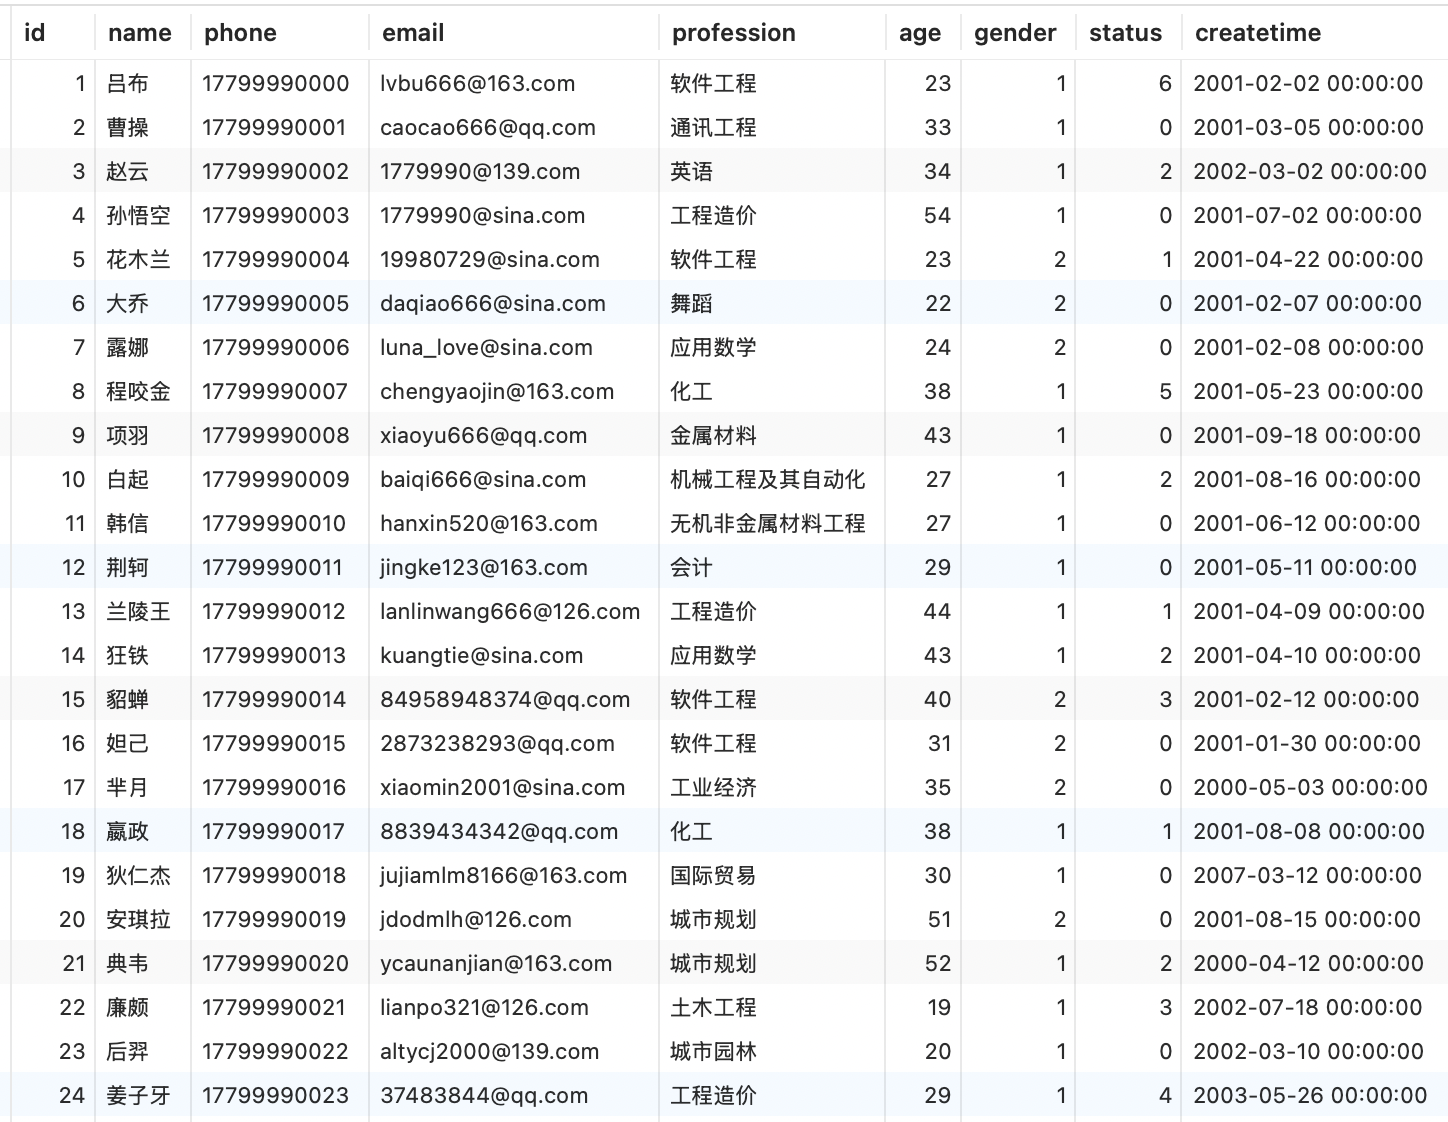This screenshot has width=1448, height=1122.
Task: Select email 1779990@139.com
Action: (x=480, y=172)
